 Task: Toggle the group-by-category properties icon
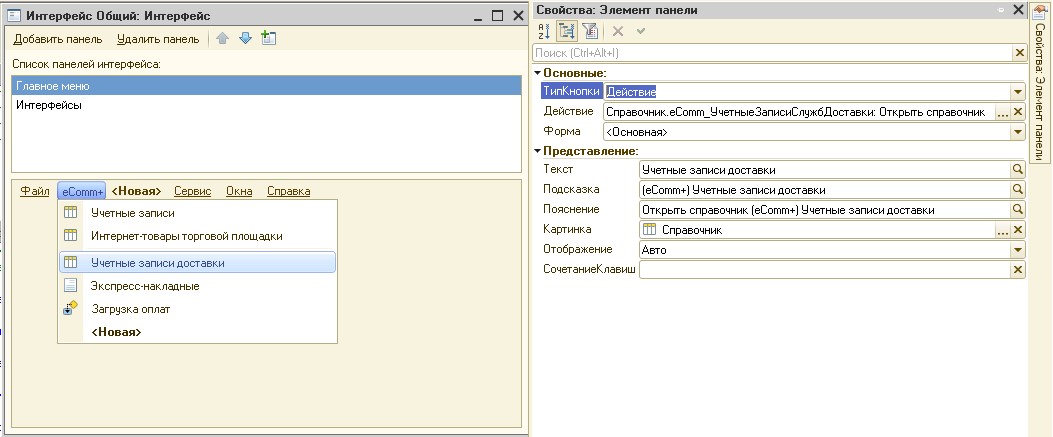pos(567,32)
